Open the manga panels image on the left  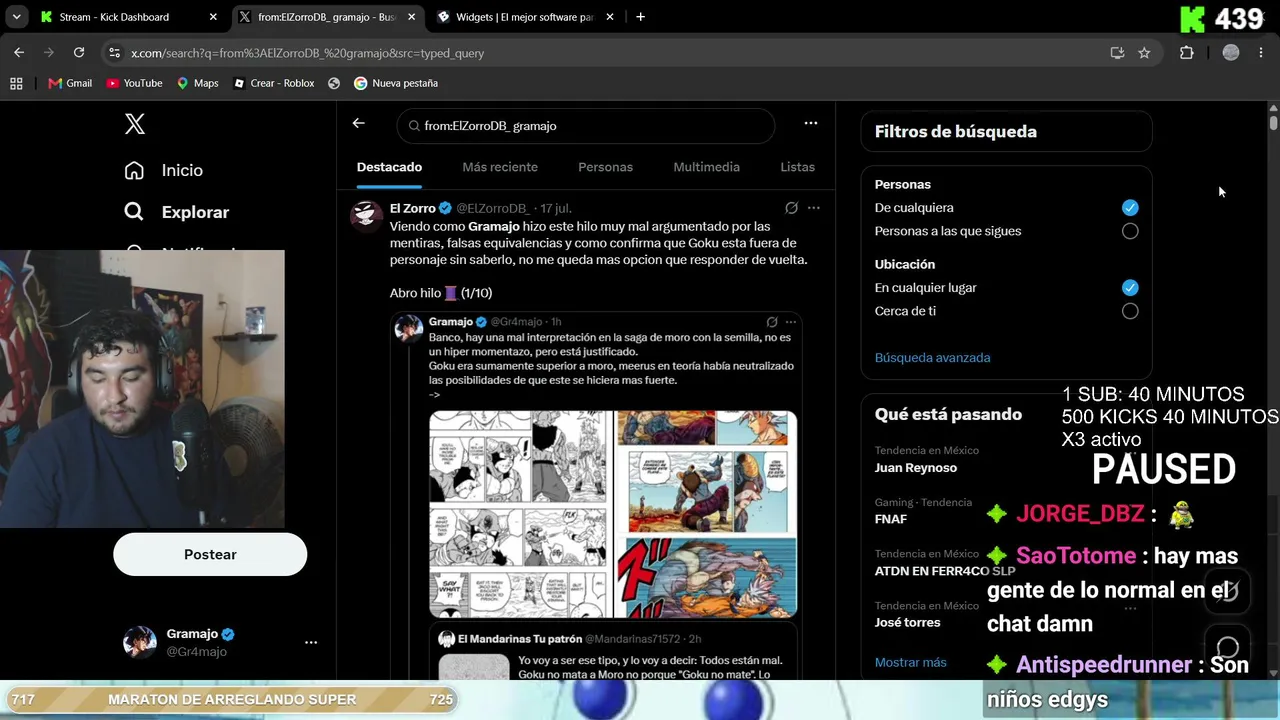pos(520,513)
